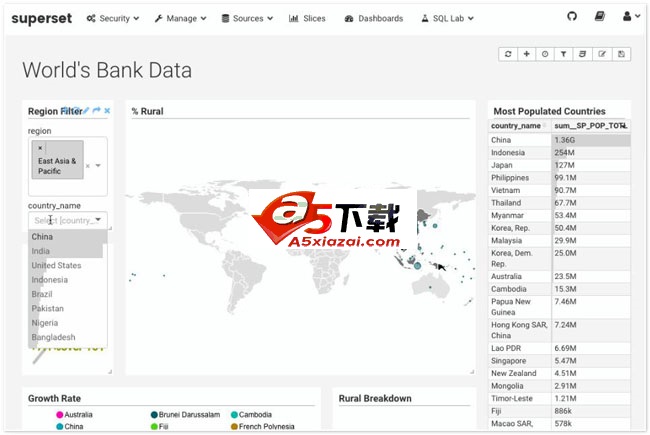Click the 254M population value
The height and width of the screenshot is (435, 650).
point(565,153)
